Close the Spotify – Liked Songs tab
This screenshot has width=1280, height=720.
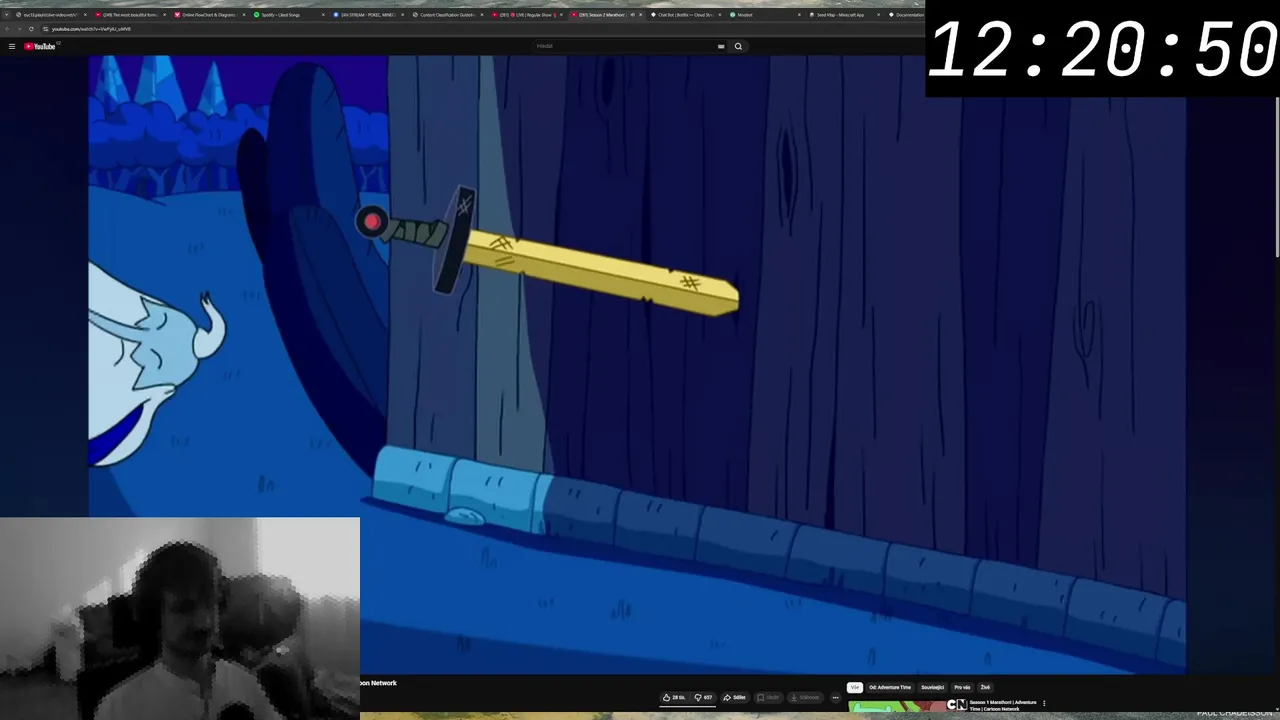coord(323,15)
